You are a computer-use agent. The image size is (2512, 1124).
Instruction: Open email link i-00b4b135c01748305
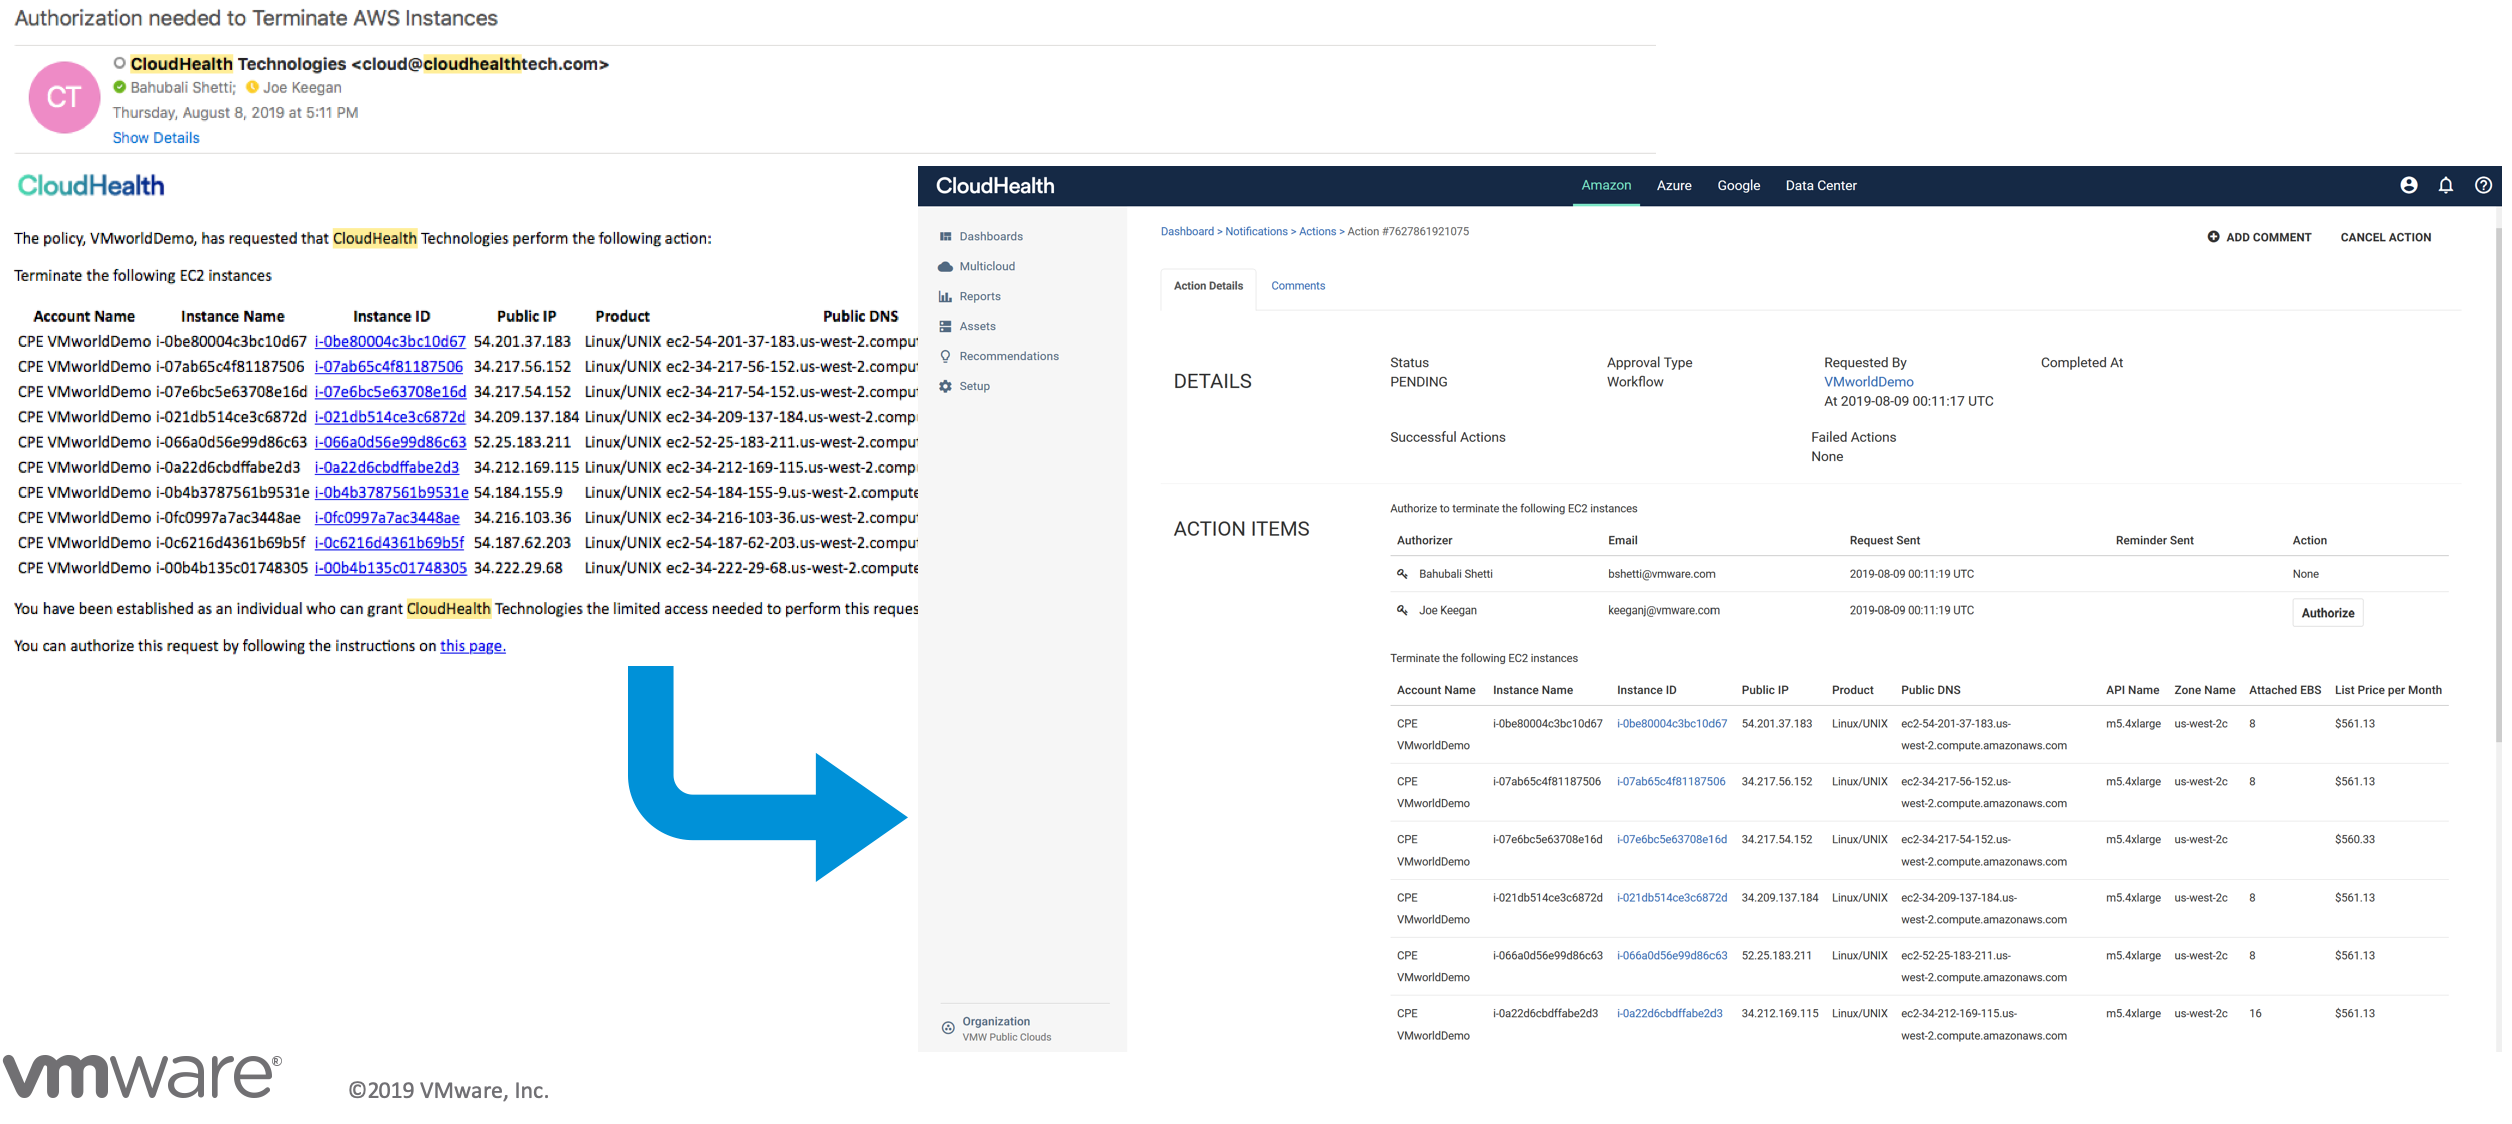click(x=390, y=567)
